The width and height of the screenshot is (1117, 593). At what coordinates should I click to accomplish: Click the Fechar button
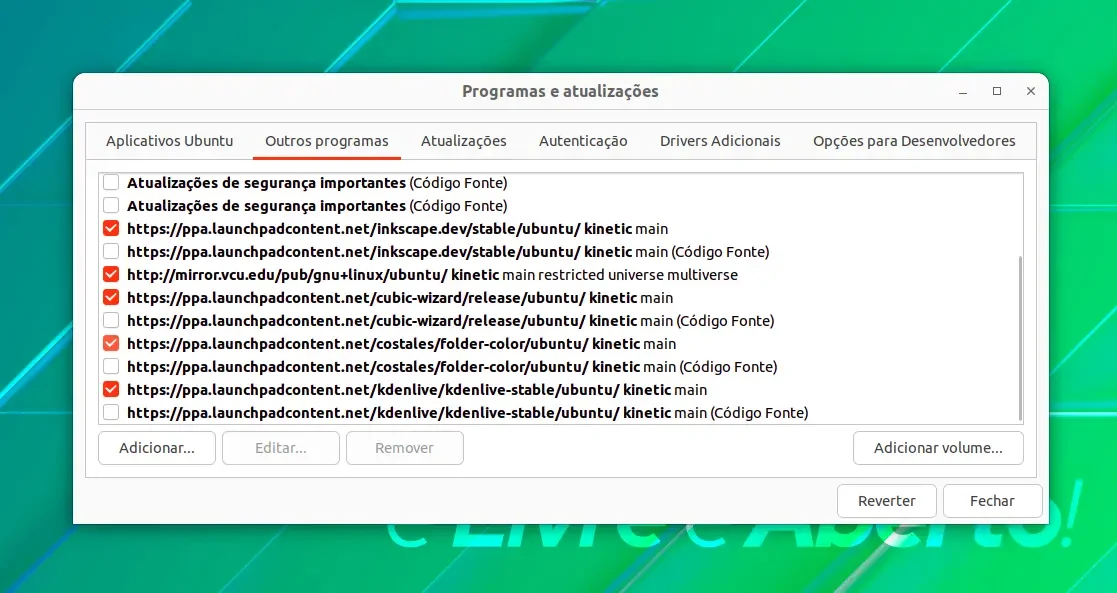[x=992, y=501]
